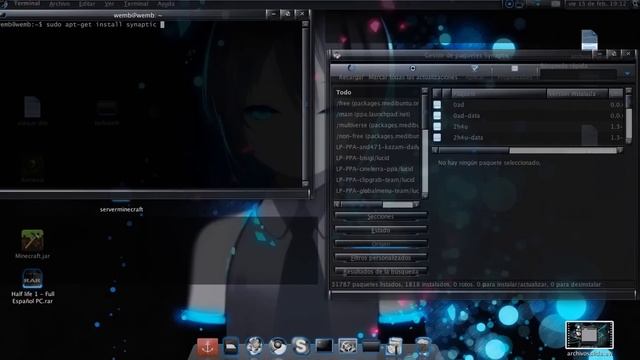Click origin list vertical scrollbar

tap(425, 142)
